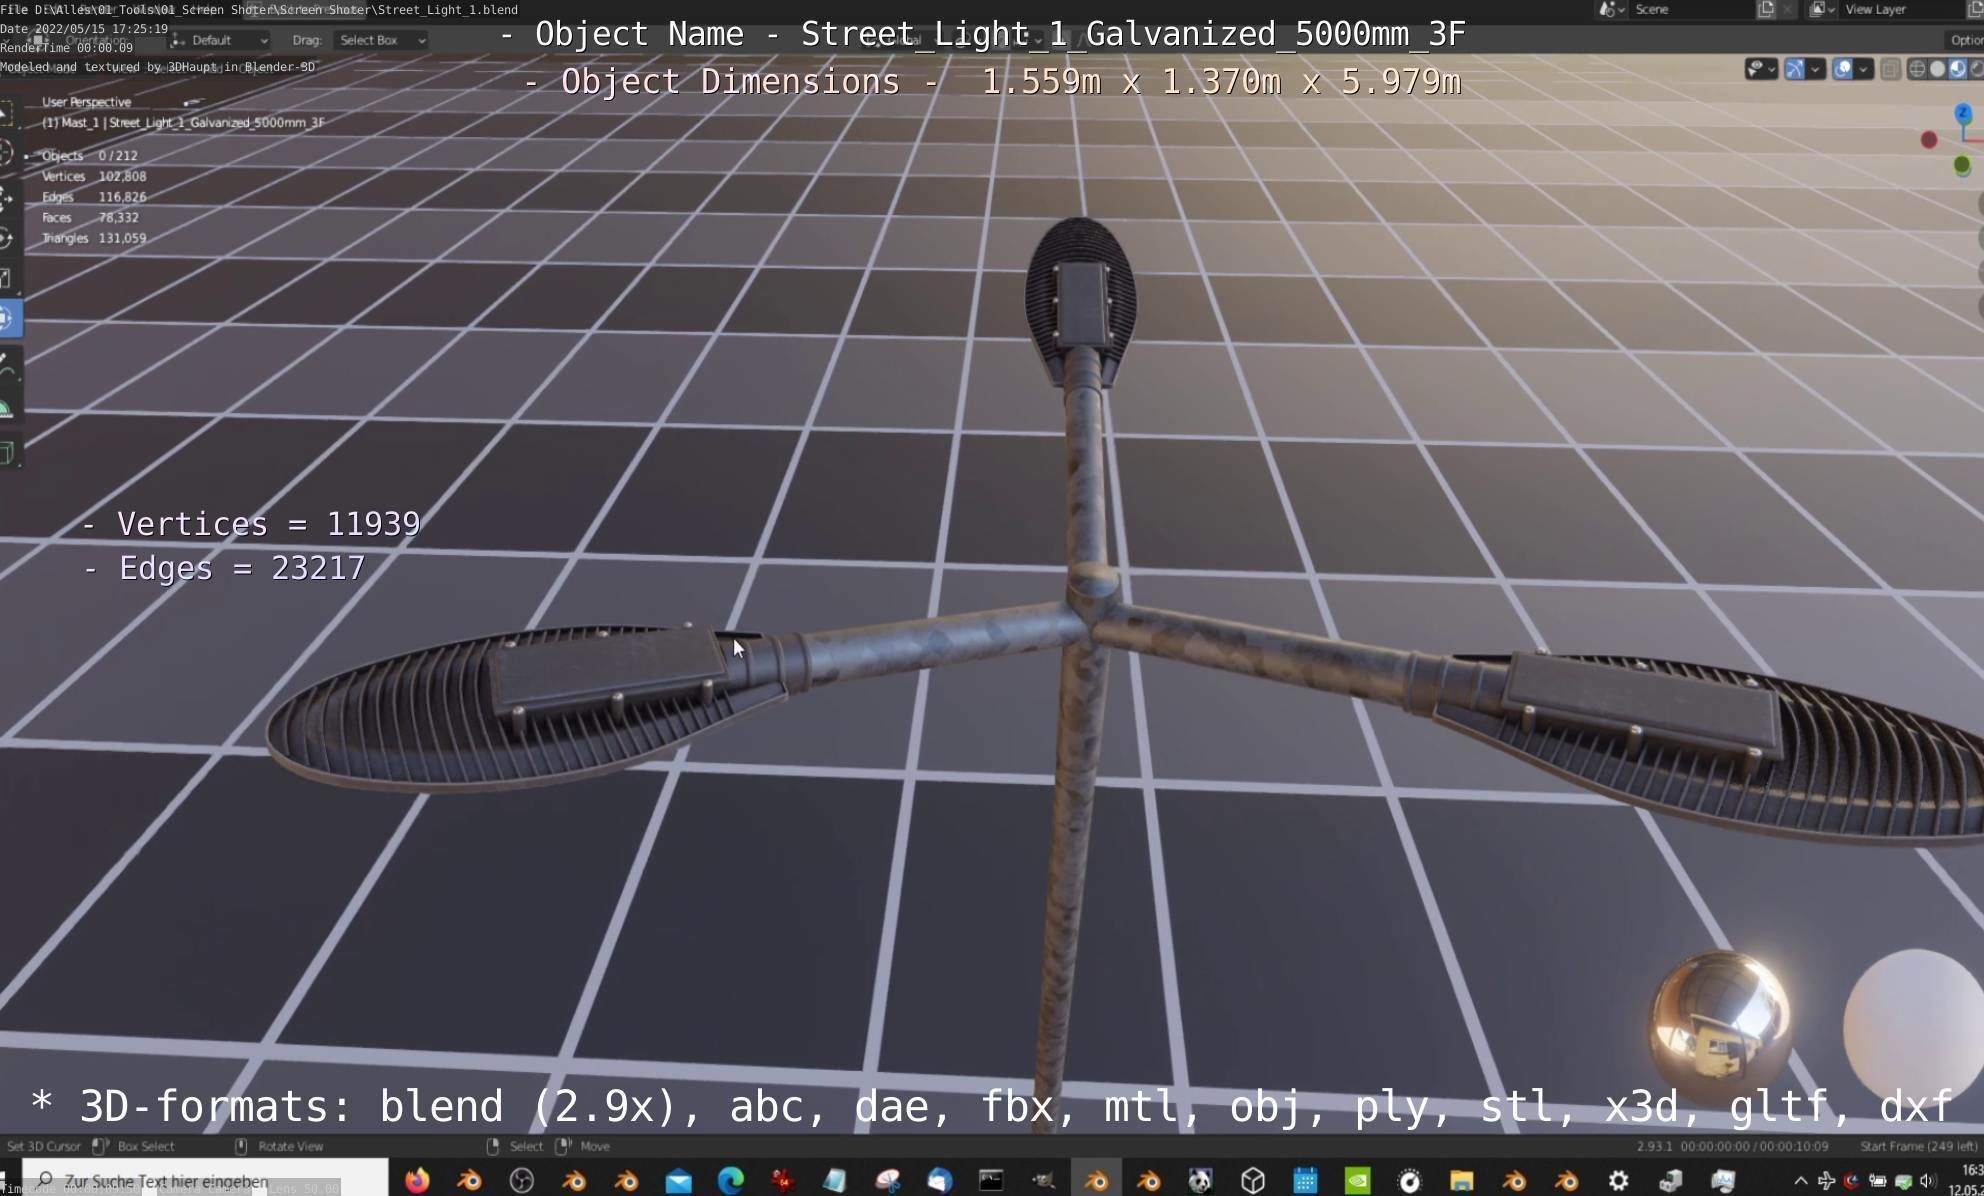Click the View Layer name field
Screen dimensions: 1984x1196
(1902, 9)
